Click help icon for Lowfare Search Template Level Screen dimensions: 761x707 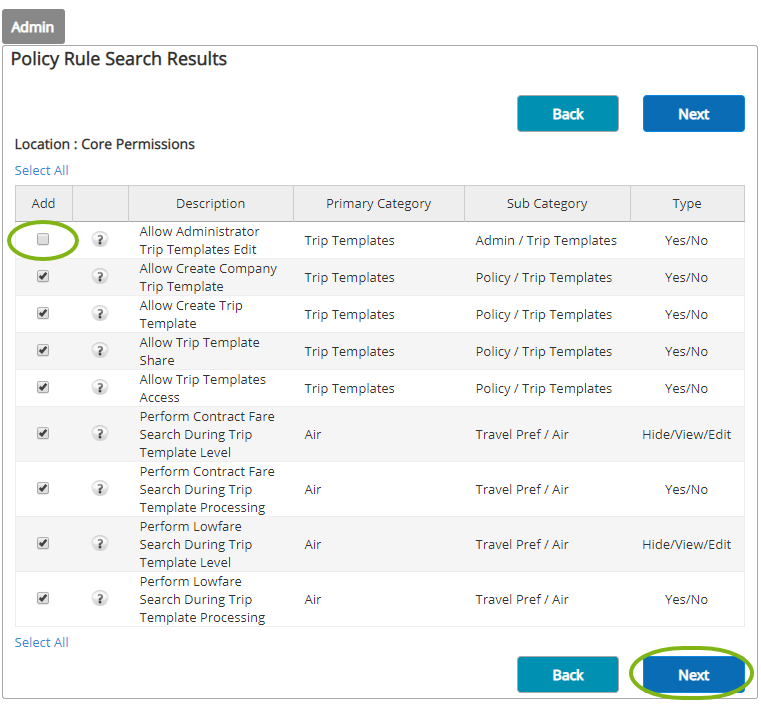tap(100, 544)
